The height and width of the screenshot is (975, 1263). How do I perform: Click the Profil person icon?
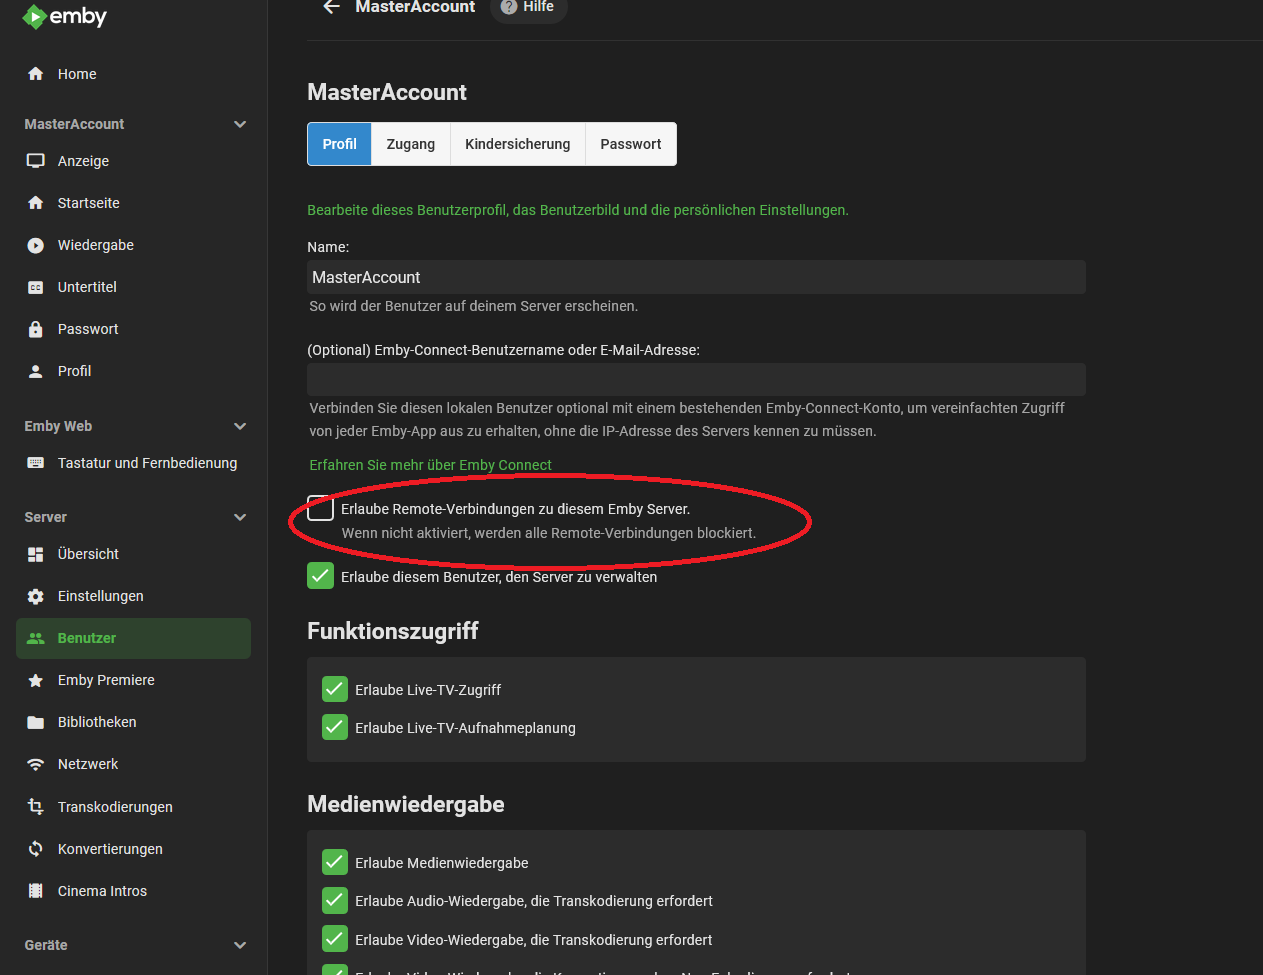[36, 371]
